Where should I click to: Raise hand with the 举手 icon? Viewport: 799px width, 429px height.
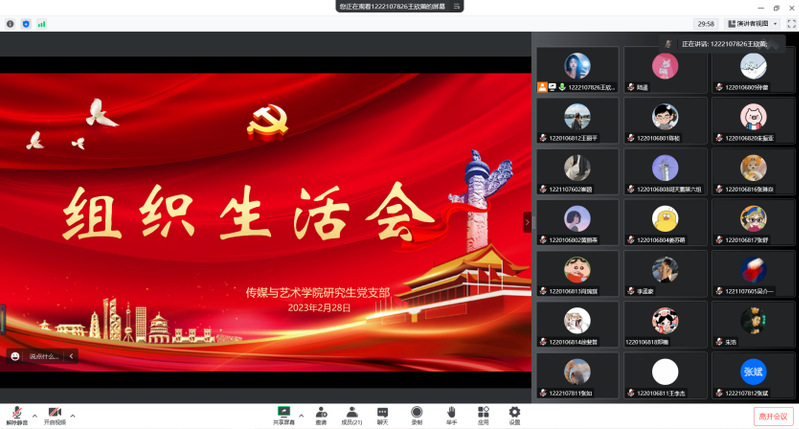[451, 413]
